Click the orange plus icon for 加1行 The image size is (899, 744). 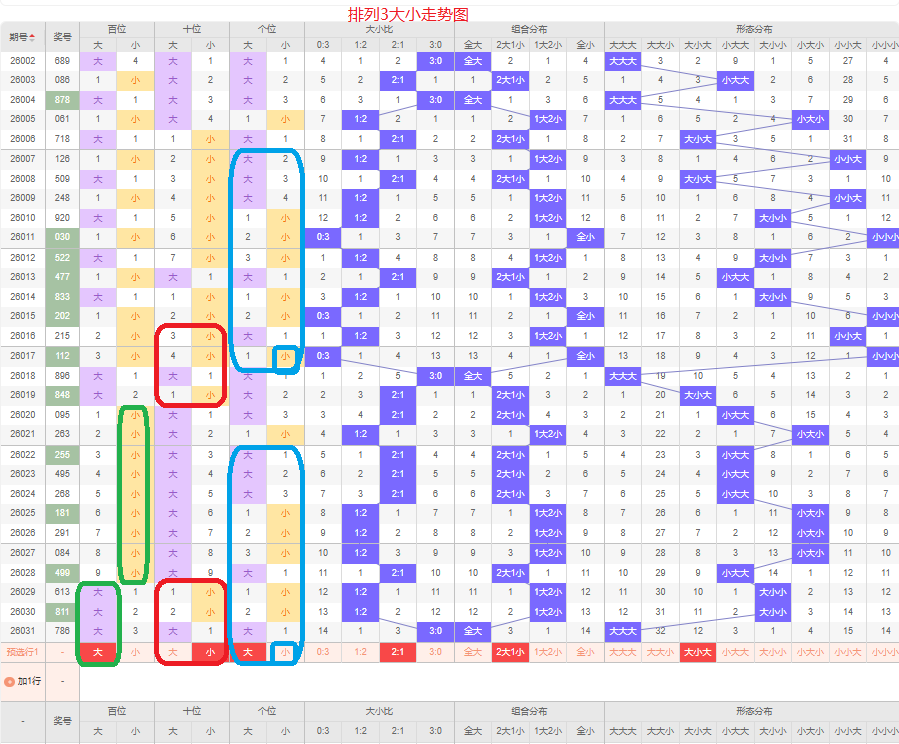(9, 682)
